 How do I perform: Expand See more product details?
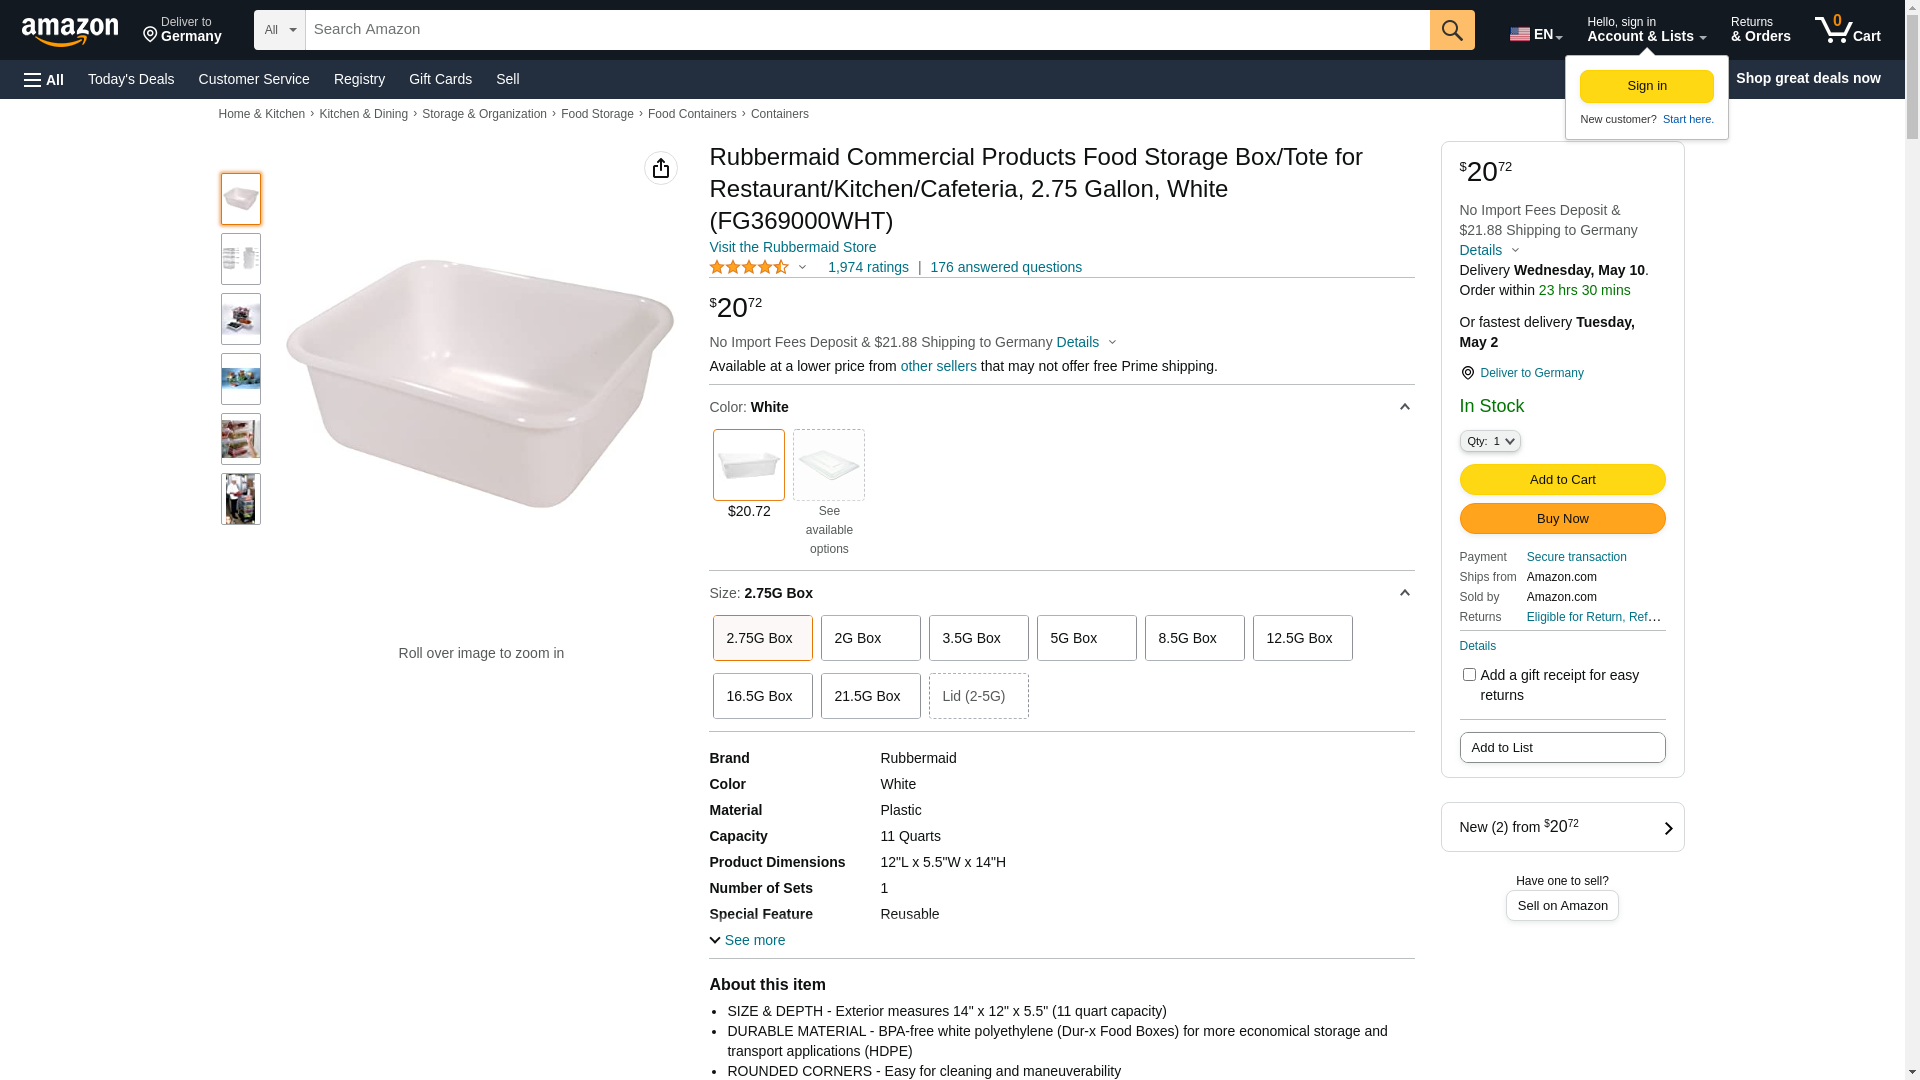(747, 940)
